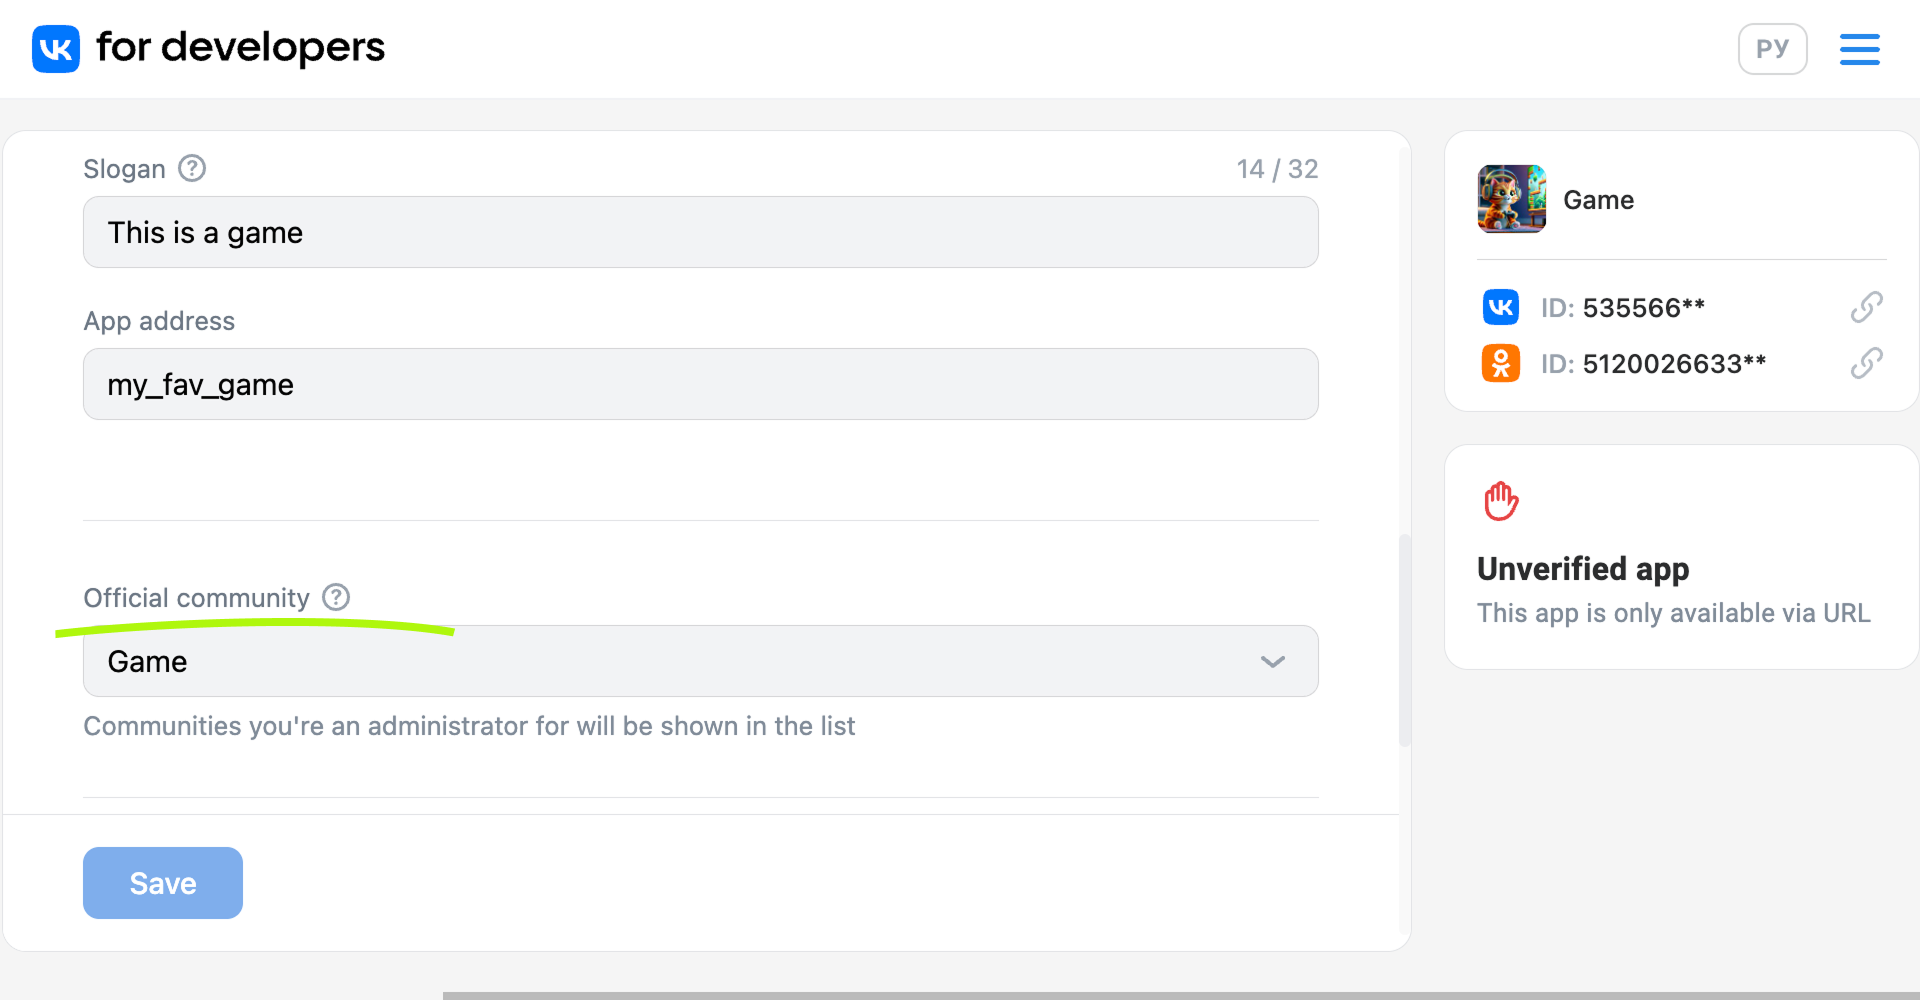
Task: Focus the App address input field
Action: click(x=700, y=384)
